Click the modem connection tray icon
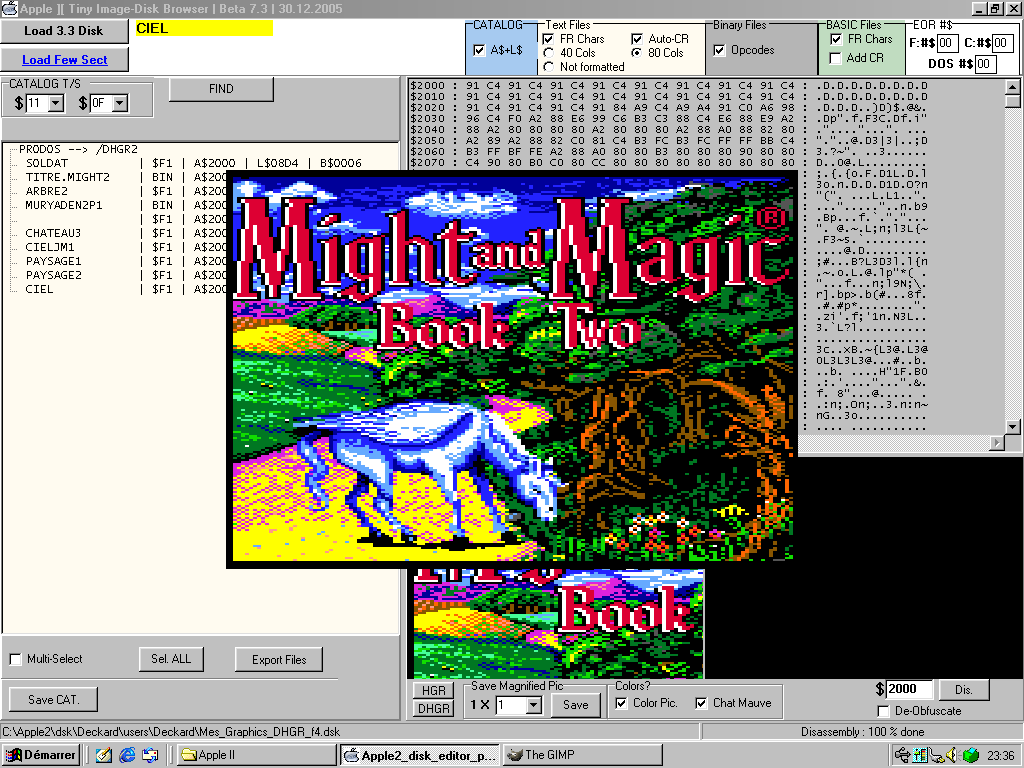The image size is (1024, 768). (937, 755)
